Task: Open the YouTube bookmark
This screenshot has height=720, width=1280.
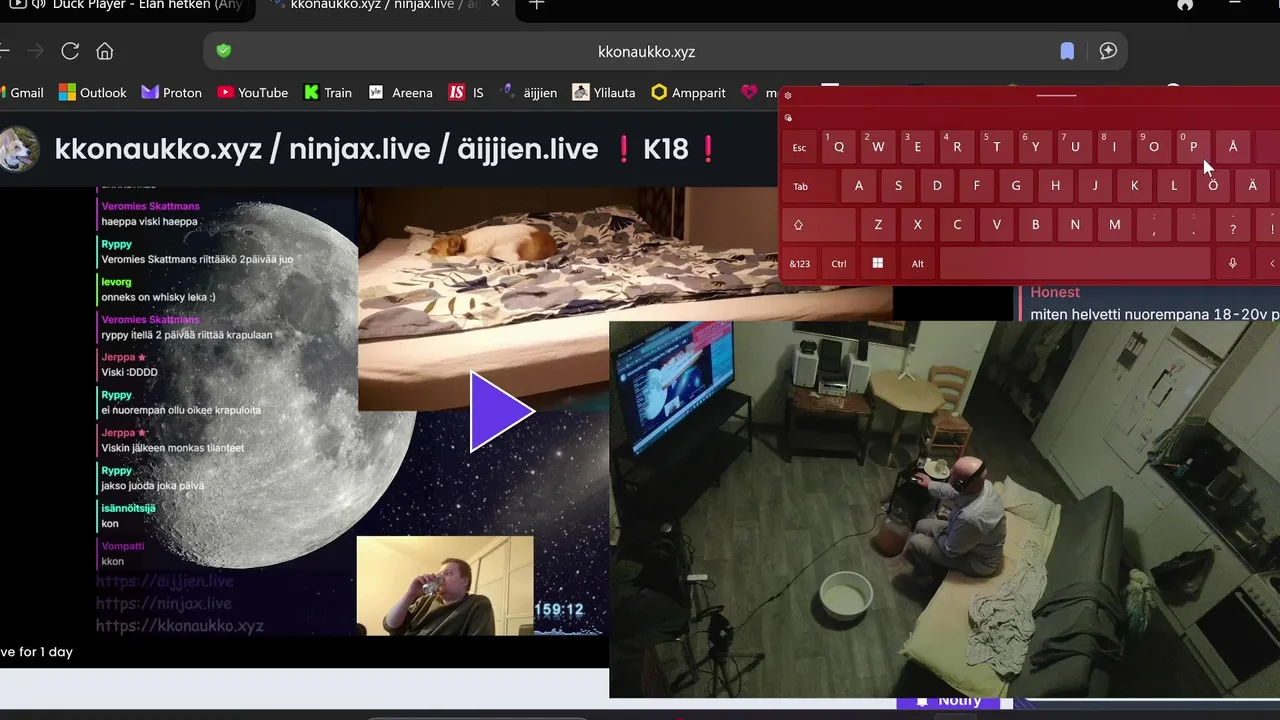Action: 253,92
